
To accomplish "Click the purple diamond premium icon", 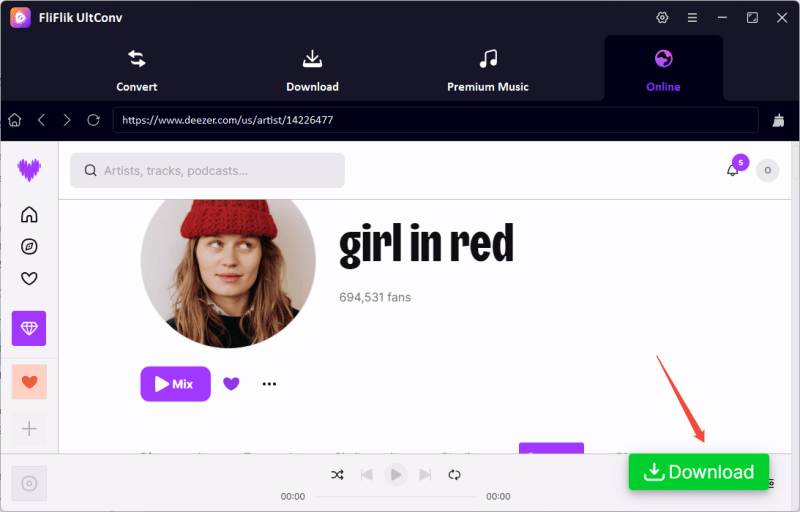I will pos(29,328).
